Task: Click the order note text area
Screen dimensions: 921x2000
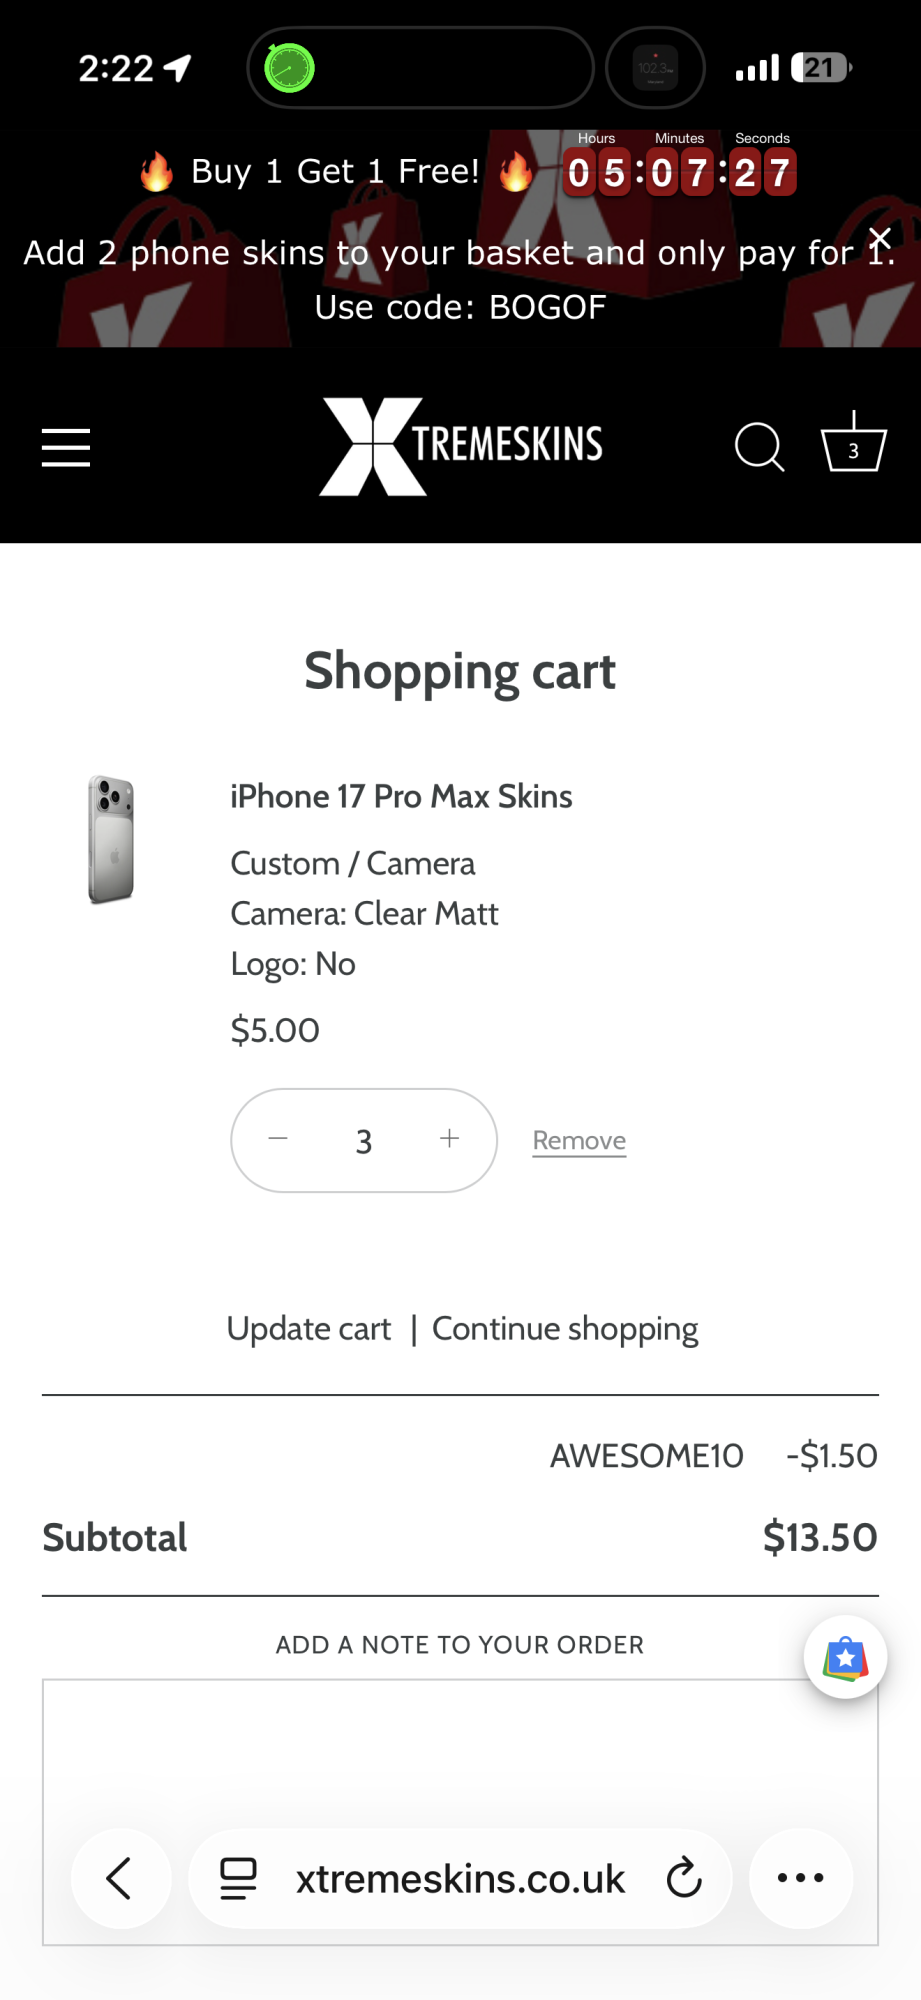Action: tap(460, 1750)
